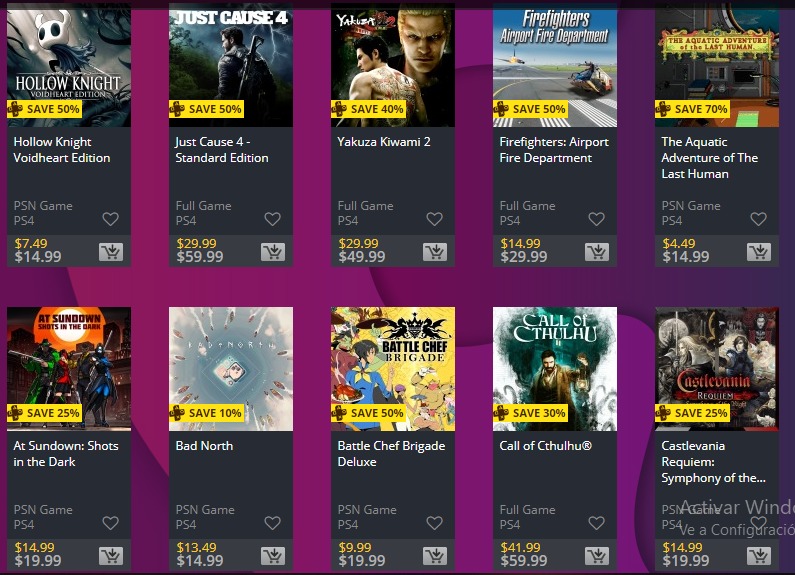Add Hollow Knight Voidheart Edition to cart
Viewport: 795px width, 575px height.
click(111, 251)
